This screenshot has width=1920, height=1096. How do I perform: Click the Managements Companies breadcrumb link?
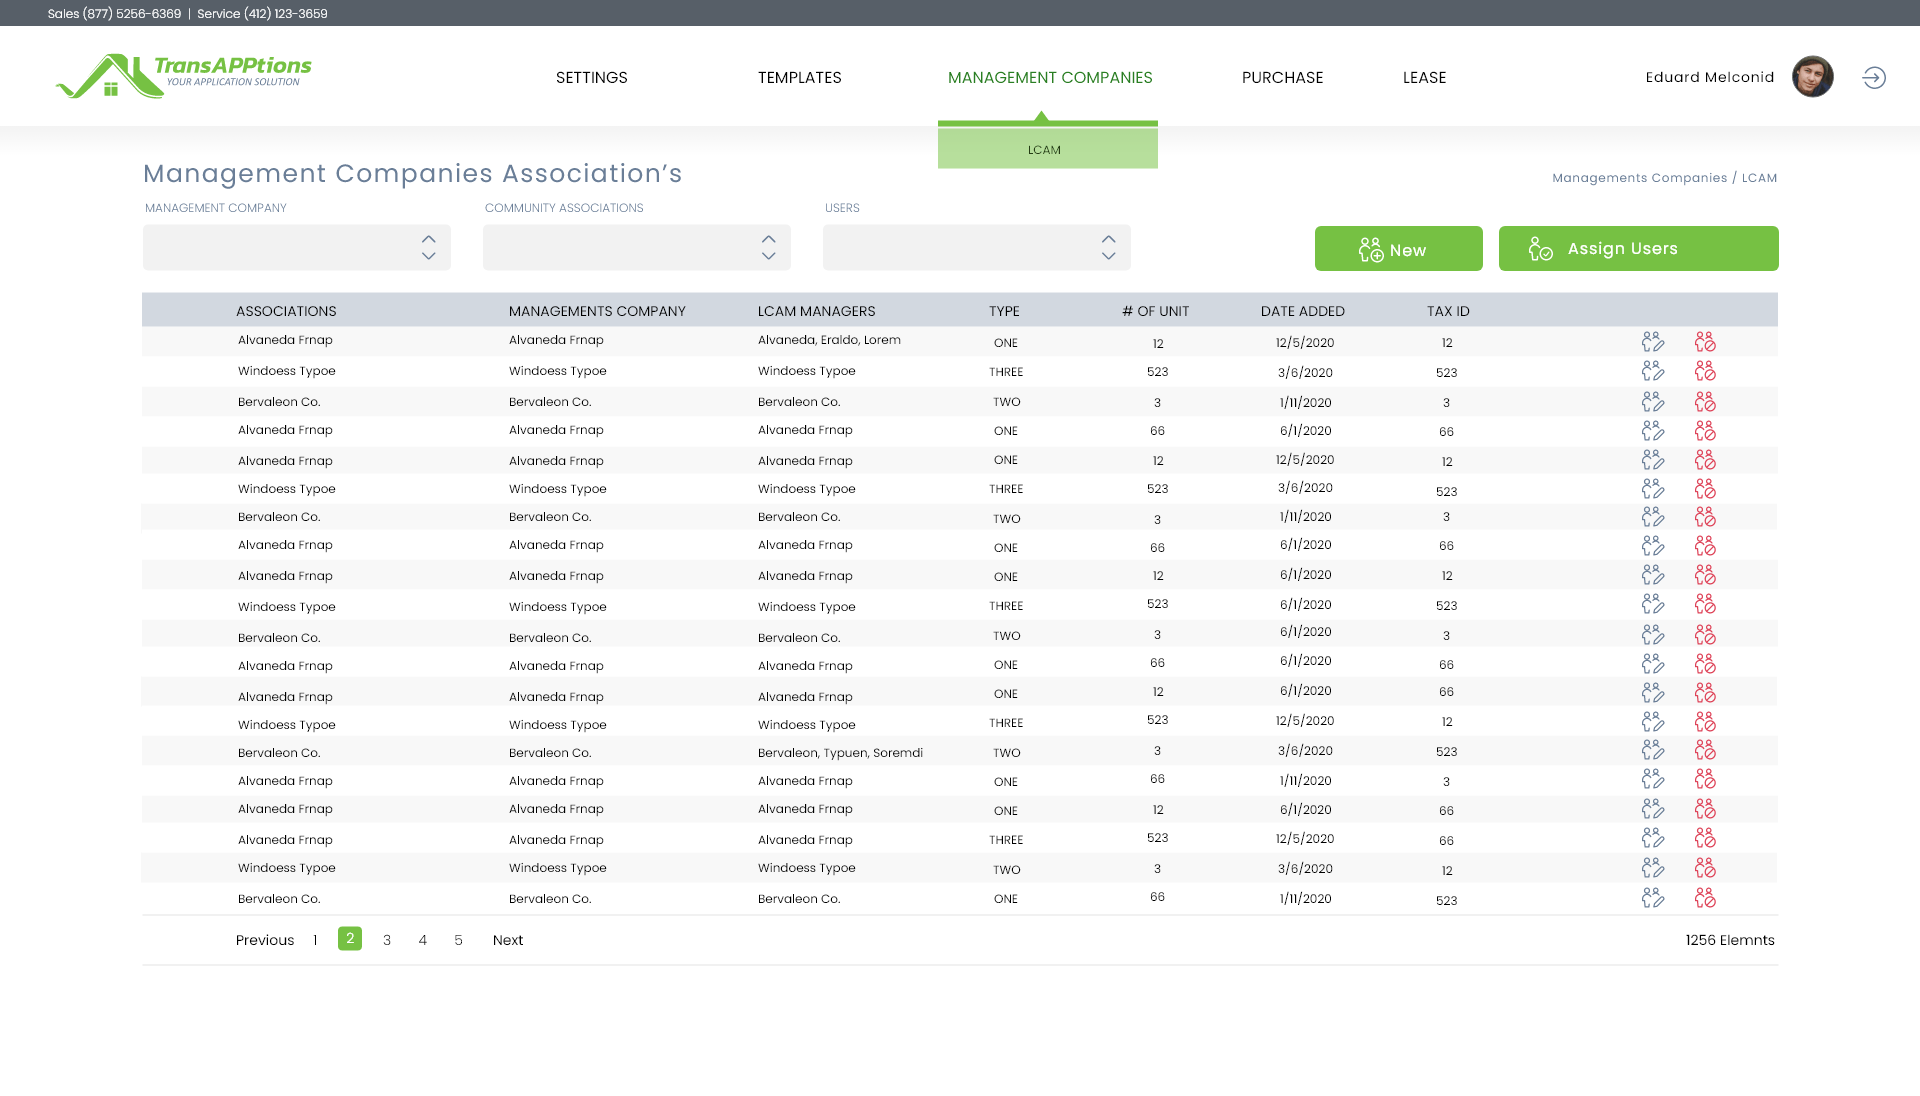click(x=1640, y=178)
